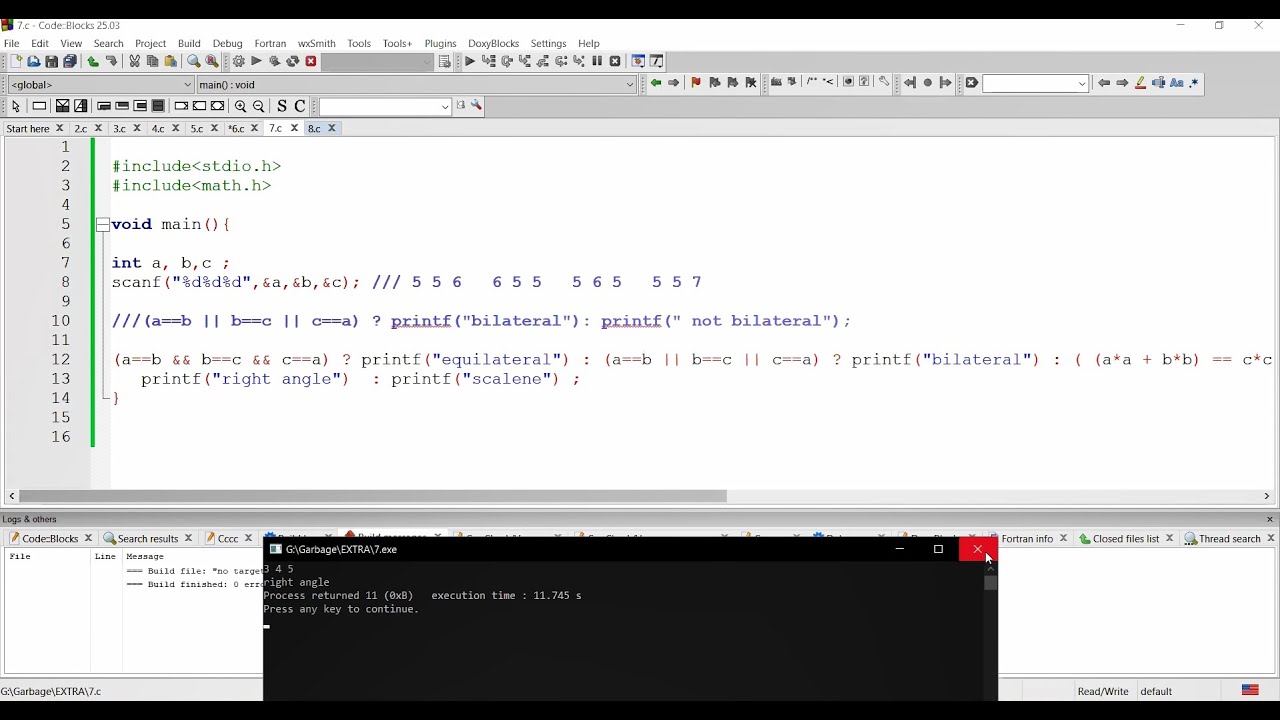This screenshot has width=1280, height=720.
Task: Redo the last undone edit
Action: point(111,62)
